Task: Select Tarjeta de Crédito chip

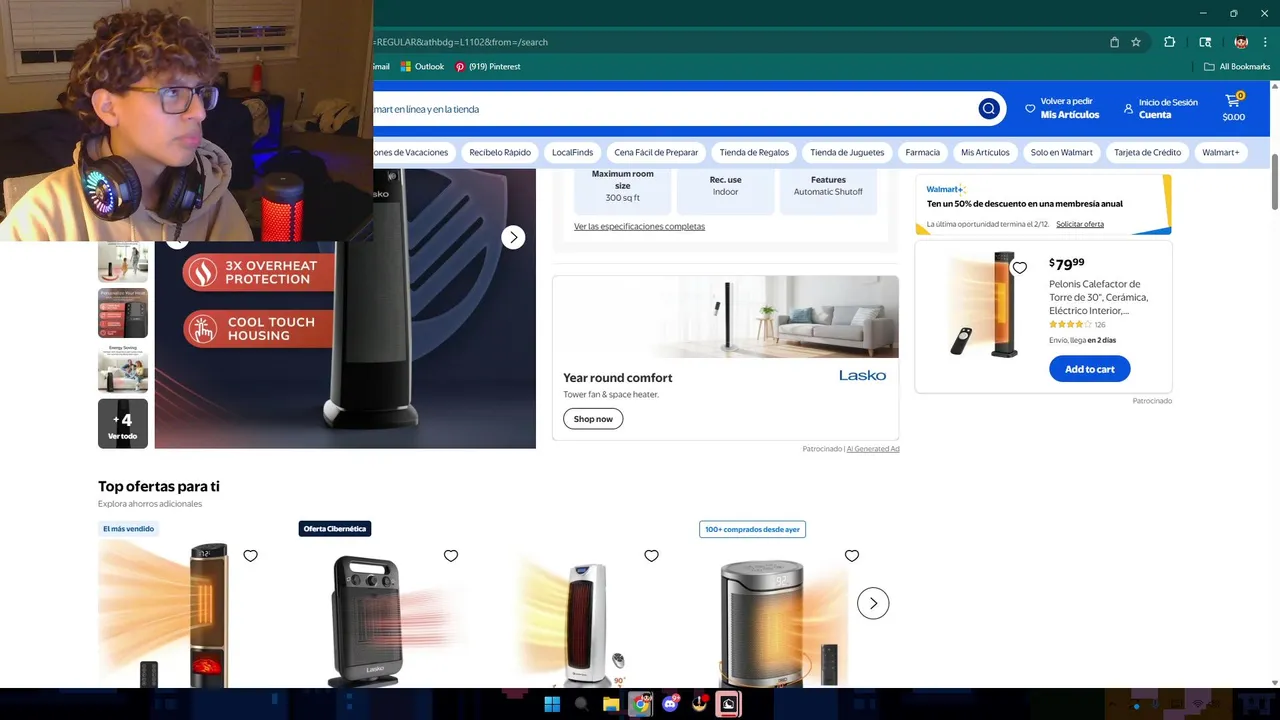Action: tap(1147, 152)
